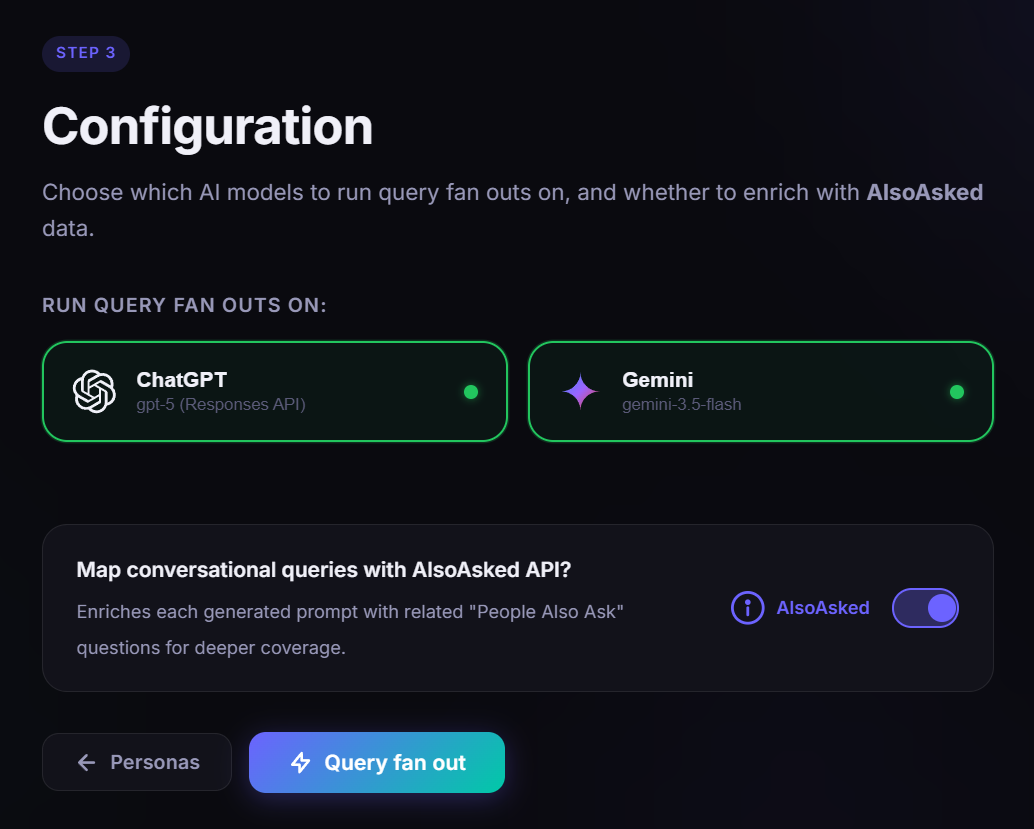Disable the AlsoAsked toggle switch
Screen dimensions: 1034x829
pyautogui.click(x=925, y=607)
